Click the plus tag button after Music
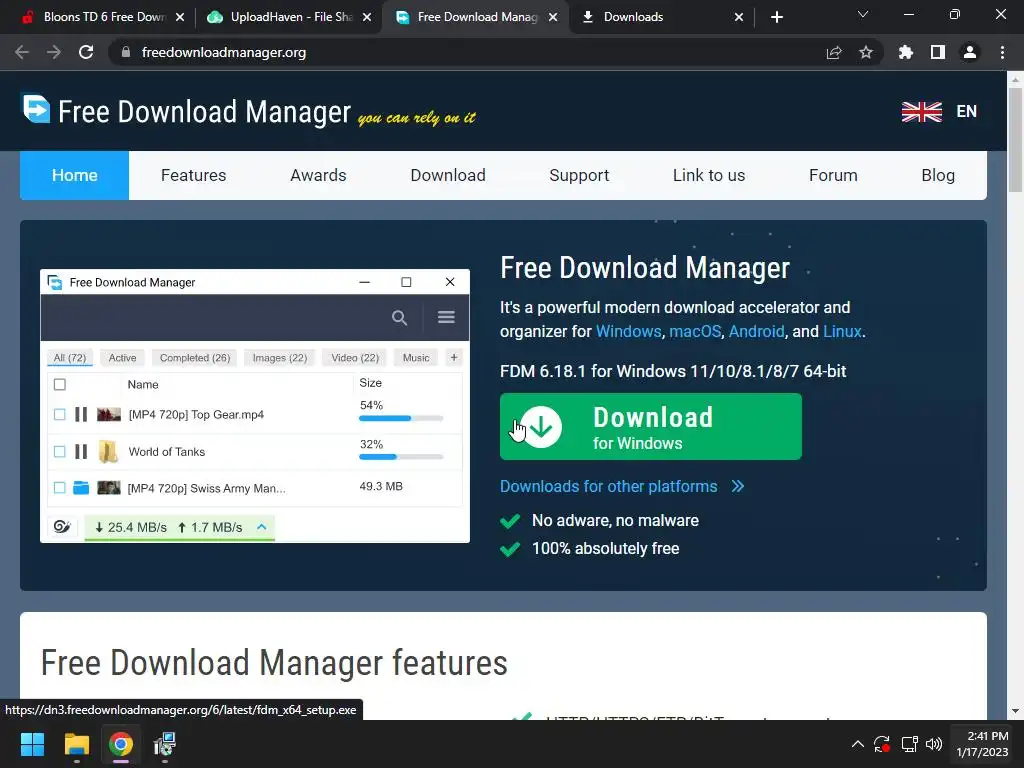 coord(454,357)
